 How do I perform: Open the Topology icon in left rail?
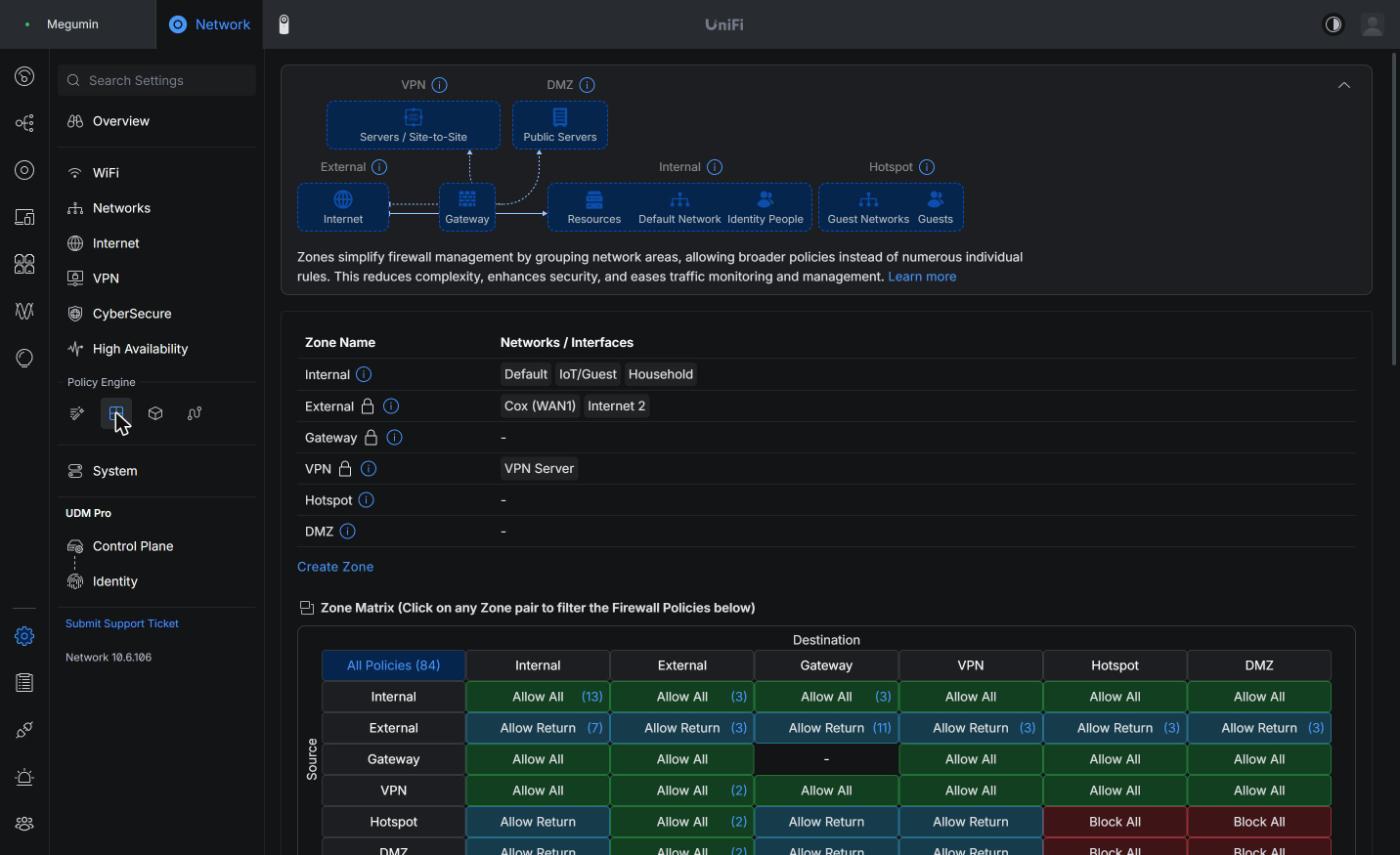[x=25, y=123]
